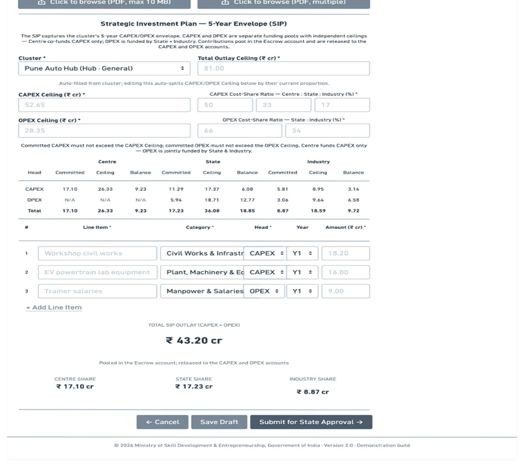
Task: Open Head dropdown in row 3 showing OPEX
Action: tap(264, 291)
